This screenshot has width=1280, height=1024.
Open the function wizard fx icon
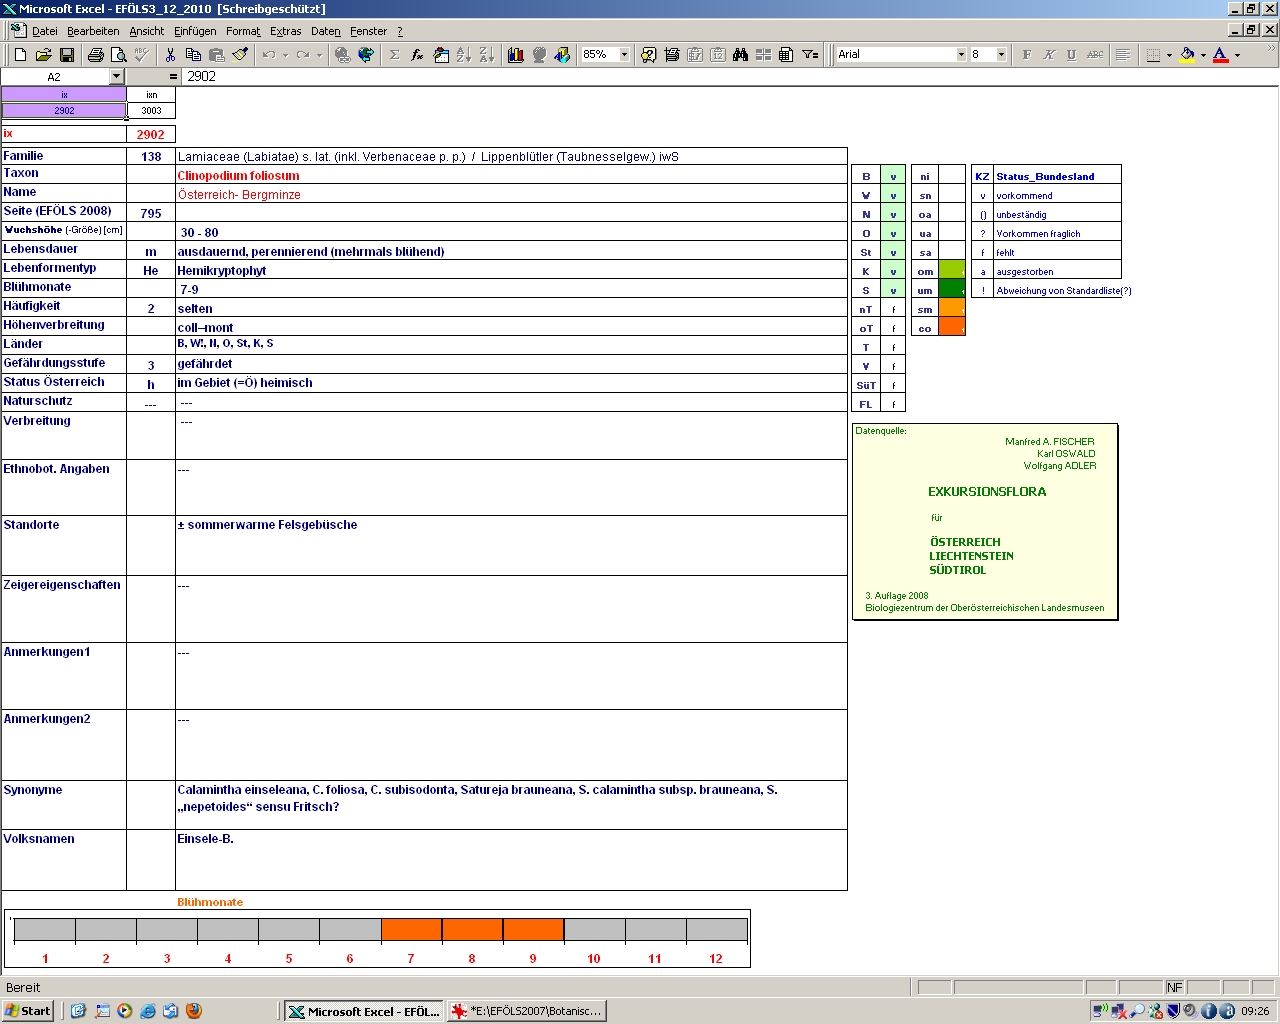click(417, 55)
